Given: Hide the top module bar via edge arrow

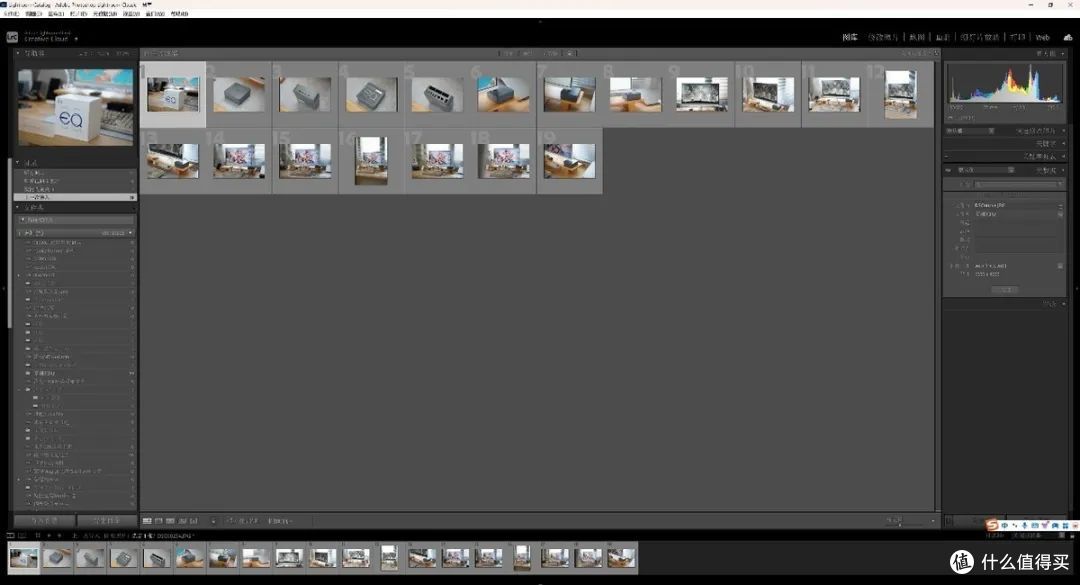Looking at the screenshot, I should 540,21.
